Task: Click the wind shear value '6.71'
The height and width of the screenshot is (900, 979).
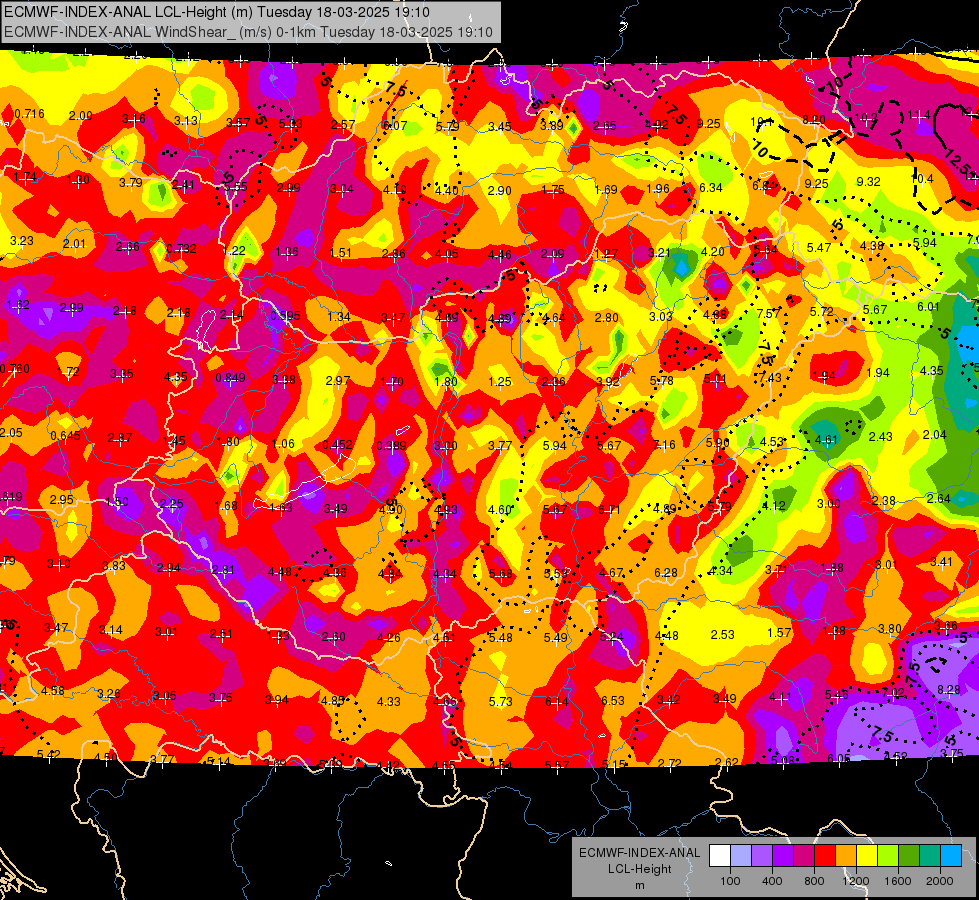Action: click(x=609, y=510)
